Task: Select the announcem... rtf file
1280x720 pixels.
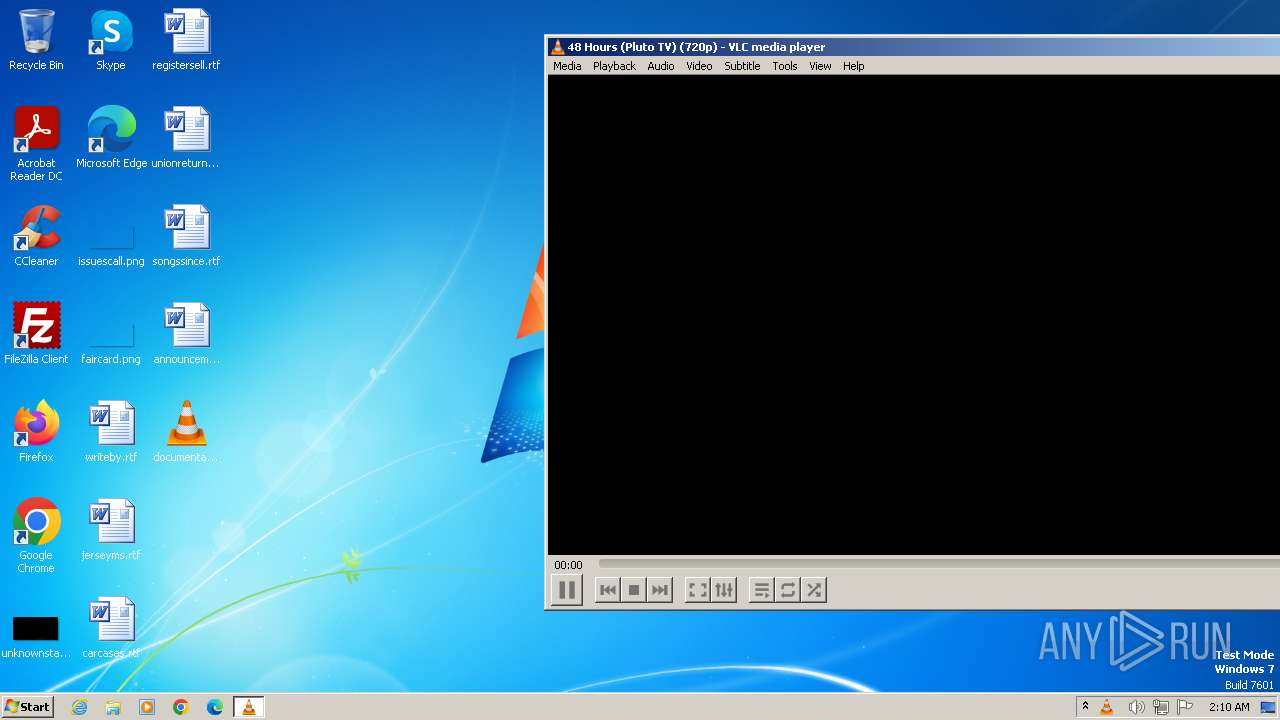Action: pos(186,334)
